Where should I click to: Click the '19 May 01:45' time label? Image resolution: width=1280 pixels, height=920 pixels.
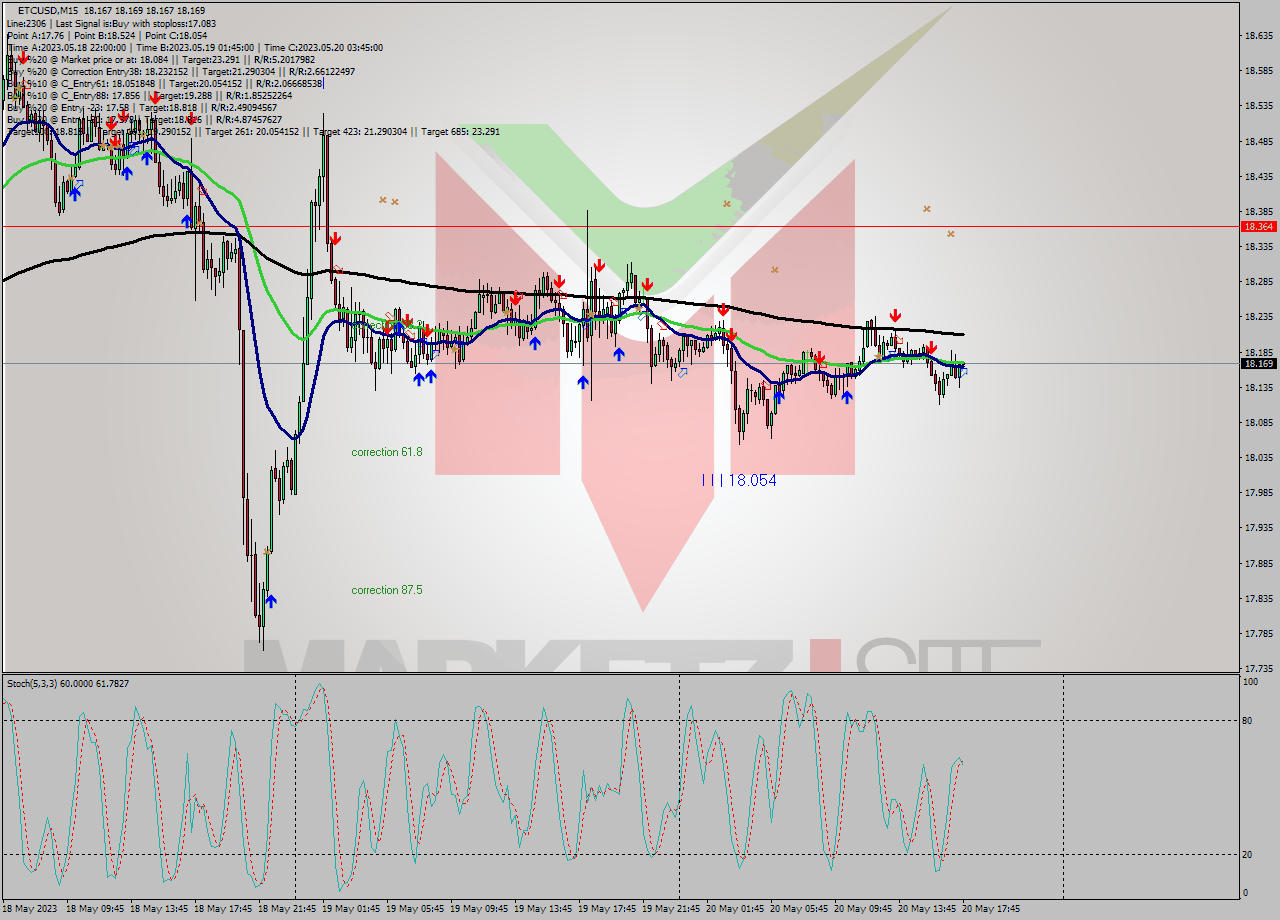351,909
